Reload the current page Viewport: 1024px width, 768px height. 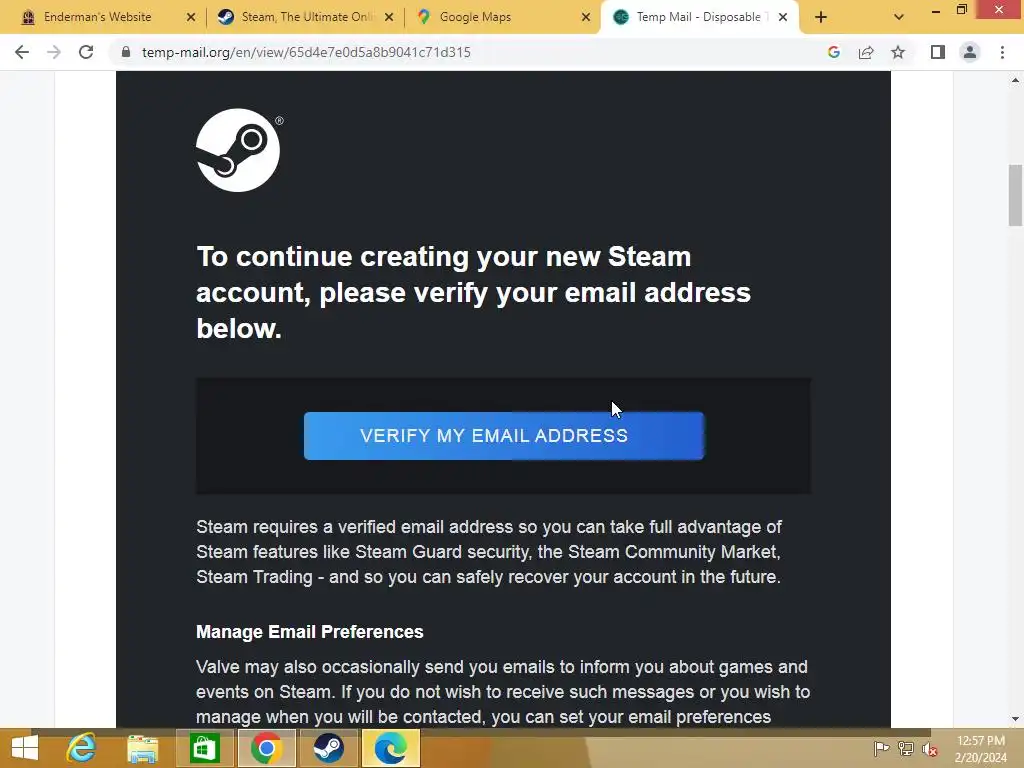click(x=86, y=52)
